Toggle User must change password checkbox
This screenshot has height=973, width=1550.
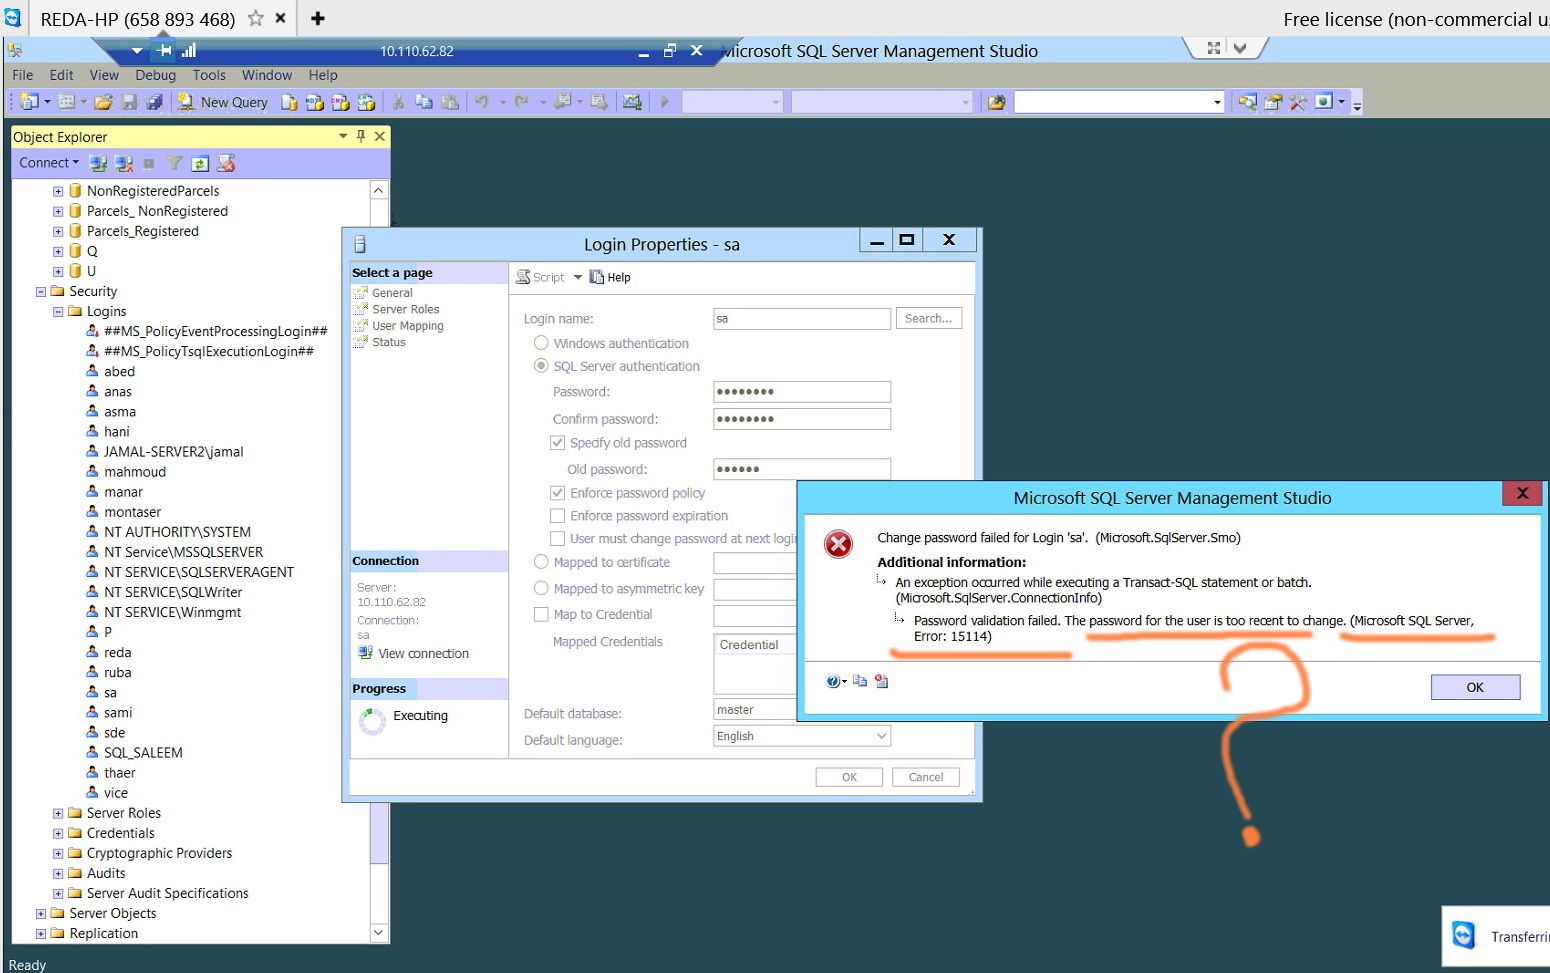click(557, 538)
